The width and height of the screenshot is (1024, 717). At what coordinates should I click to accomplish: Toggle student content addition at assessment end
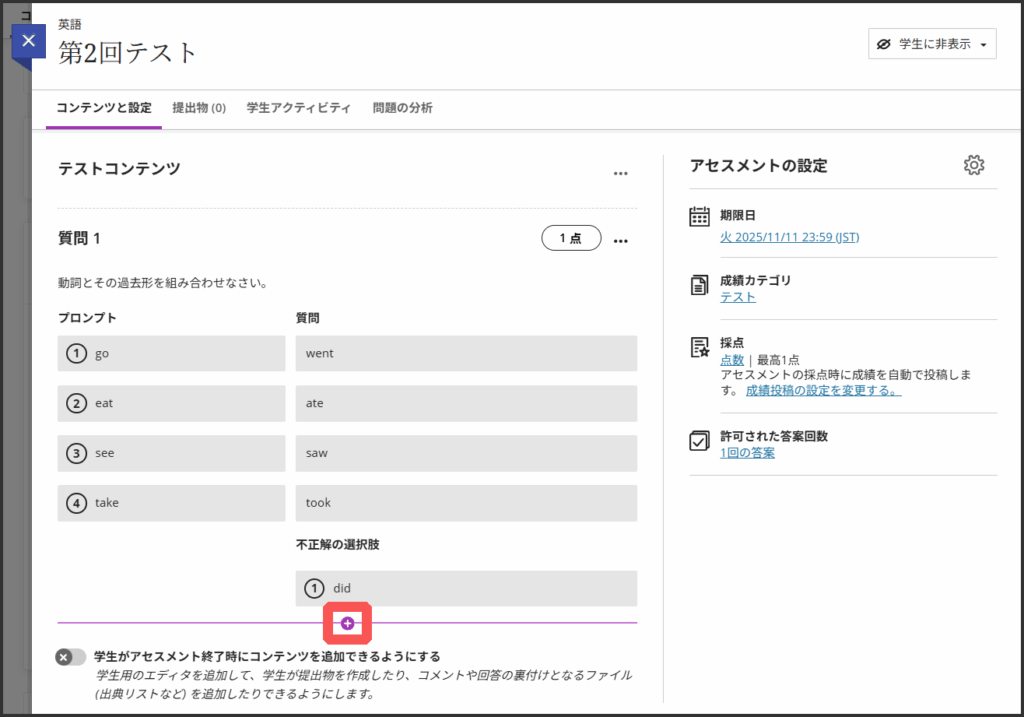coord(71,657)
